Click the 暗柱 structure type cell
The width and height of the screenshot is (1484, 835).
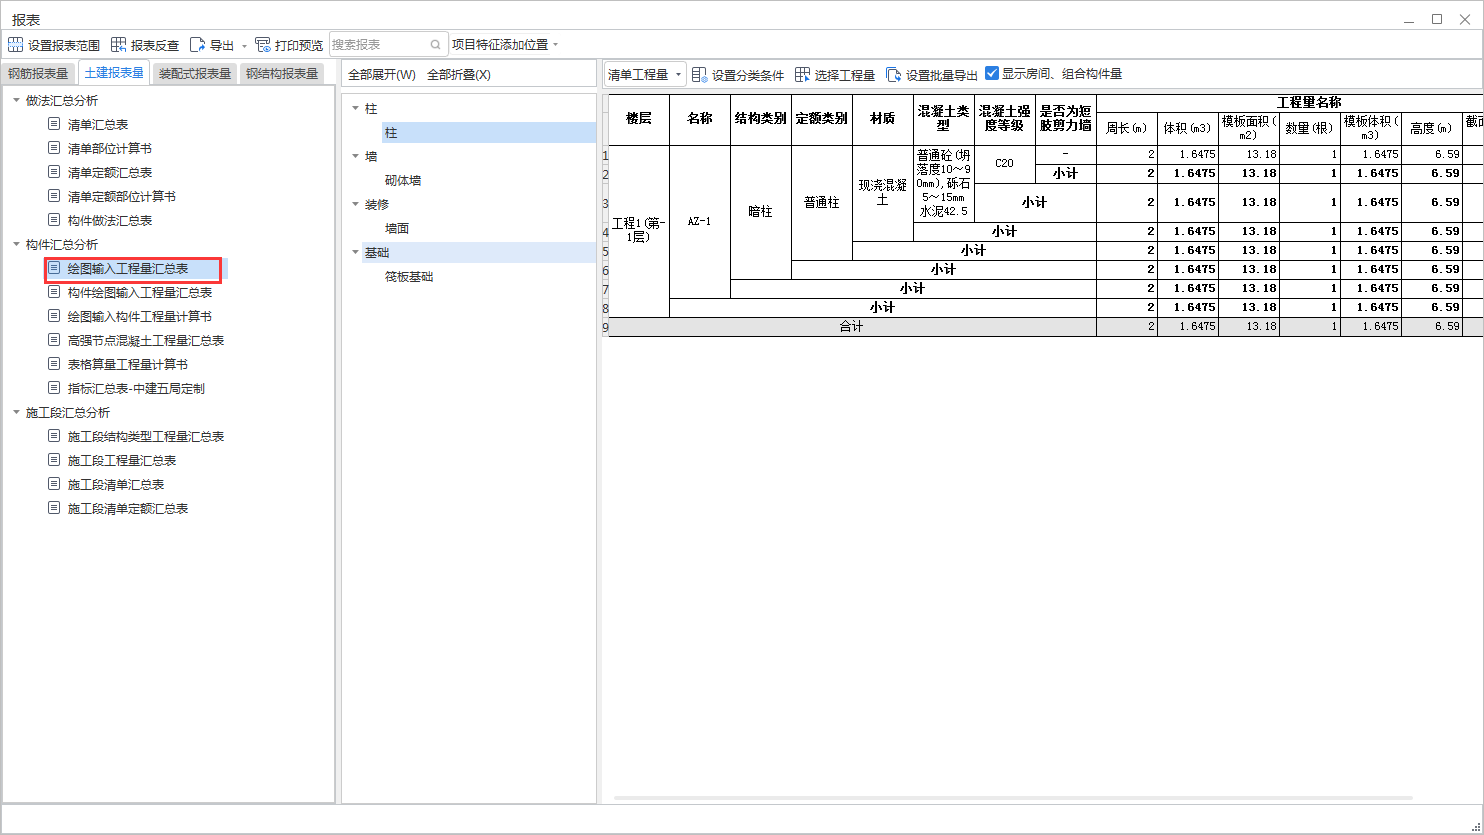761,212
